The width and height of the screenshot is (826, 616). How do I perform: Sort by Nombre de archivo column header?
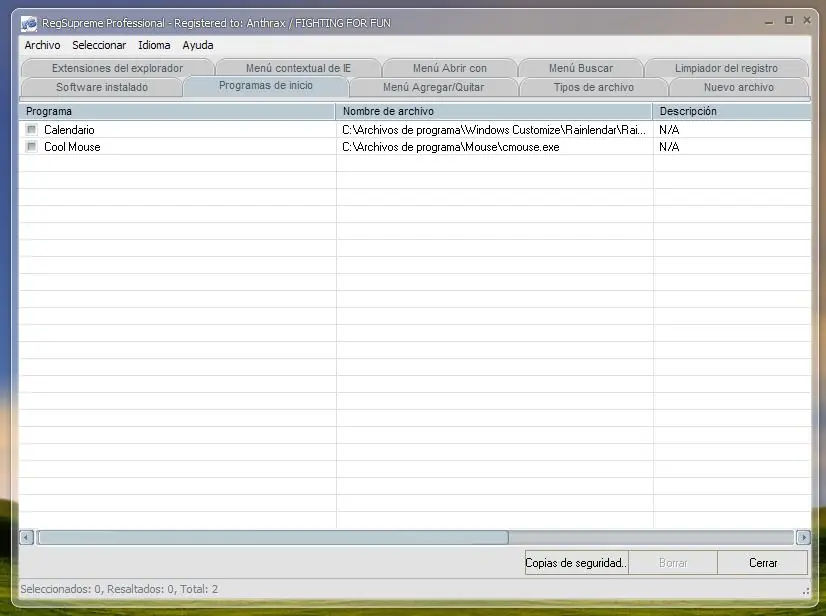494,111
